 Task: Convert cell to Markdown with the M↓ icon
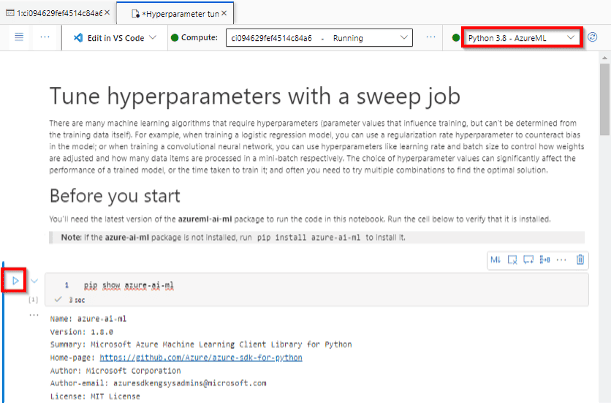pyautogui.click(x=495, y=260)
